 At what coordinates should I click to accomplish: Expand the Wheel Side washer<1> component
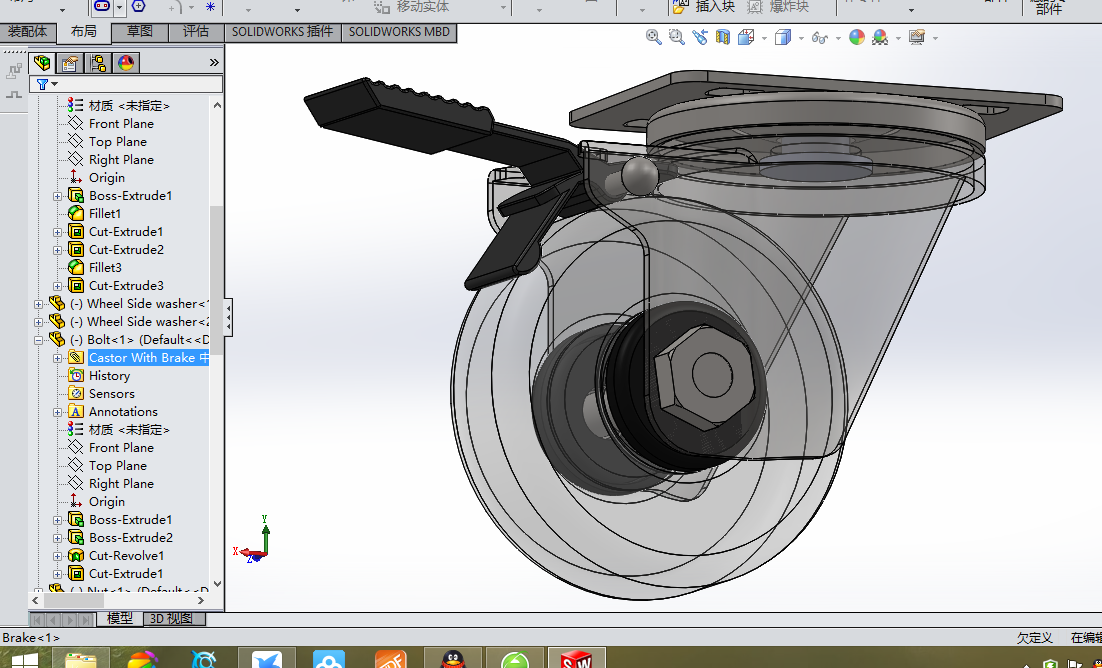(x=39, y=304)
